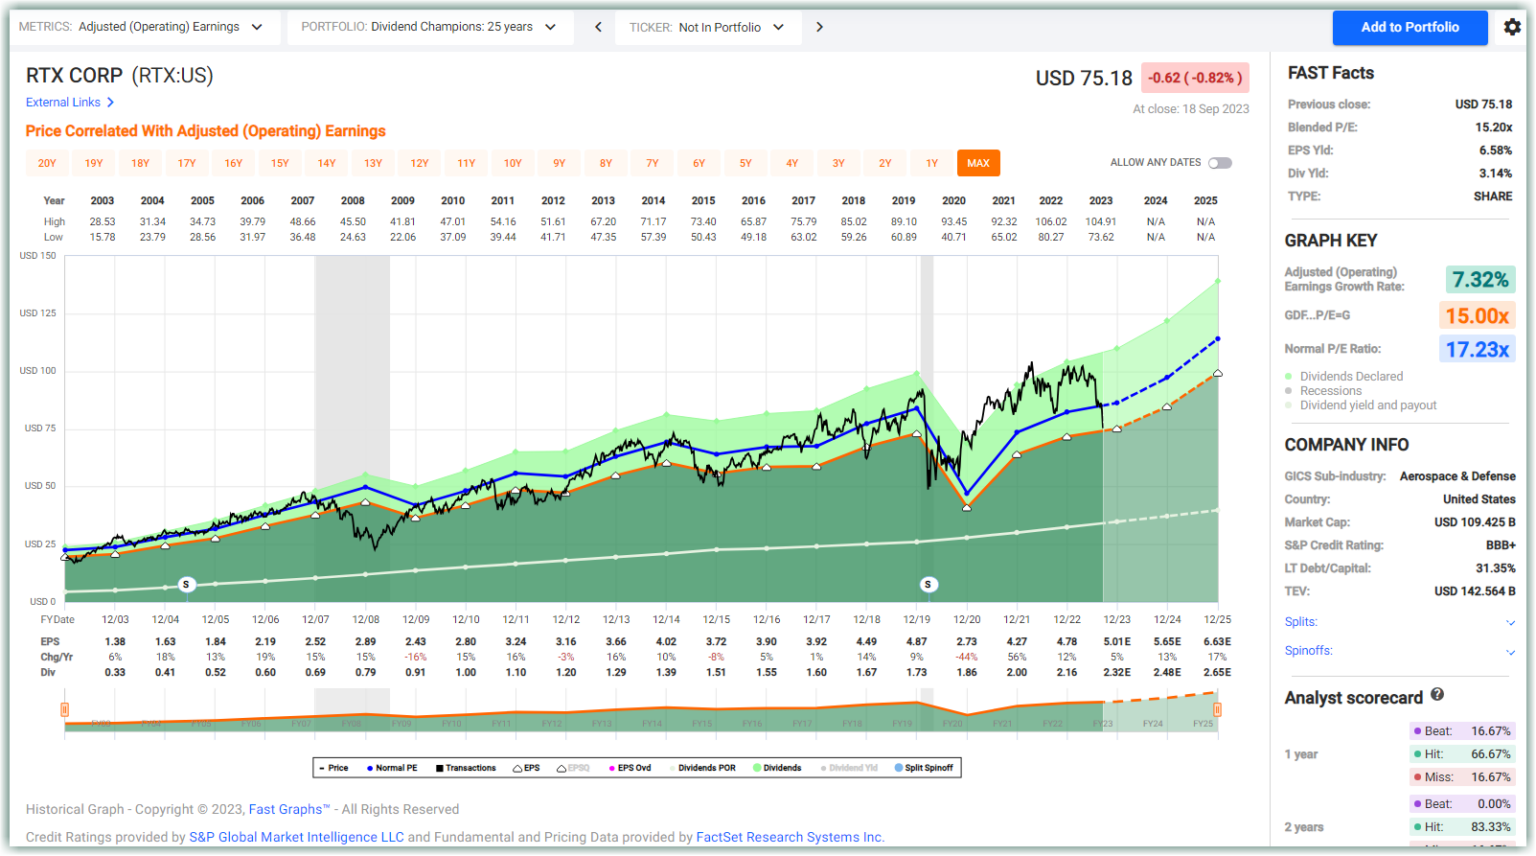Toggle Price legend item

(x=333, y=768)
